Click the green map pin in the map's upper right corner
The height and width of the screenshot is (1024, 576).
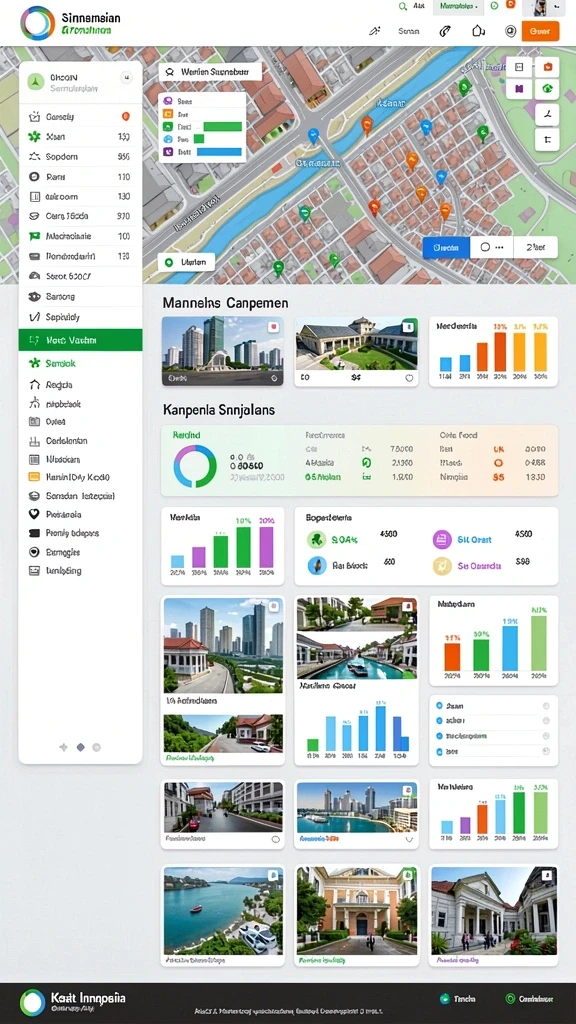(464, 86)
